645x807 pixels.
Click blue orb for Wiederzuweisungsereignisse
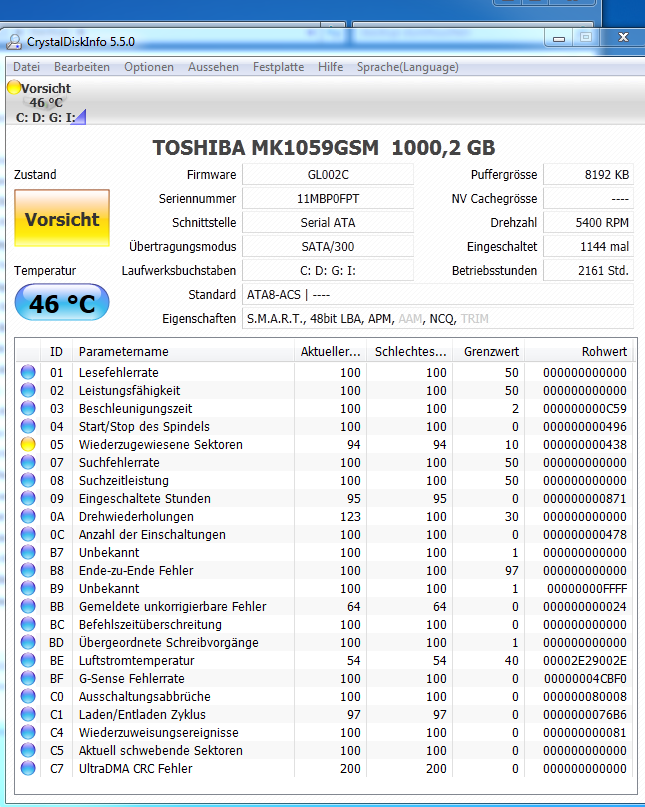click(28, 732)
